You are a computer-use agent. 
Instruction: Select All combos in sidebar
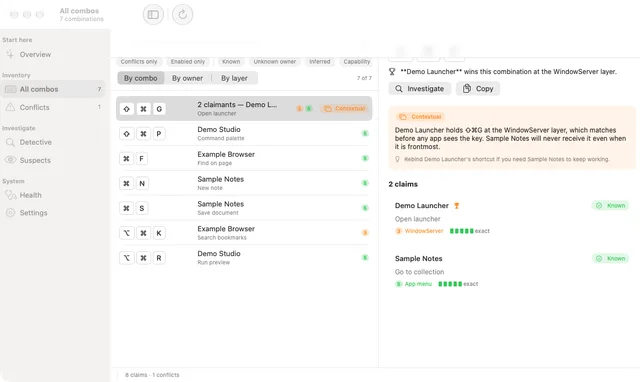(53, 89)
